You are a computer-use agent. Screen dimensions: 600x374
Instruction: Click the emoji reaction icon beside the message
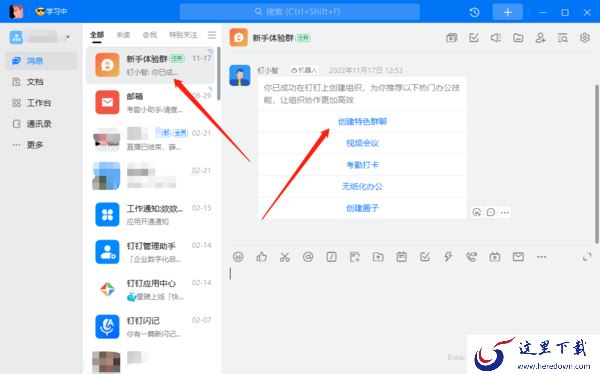click(477, 212)
